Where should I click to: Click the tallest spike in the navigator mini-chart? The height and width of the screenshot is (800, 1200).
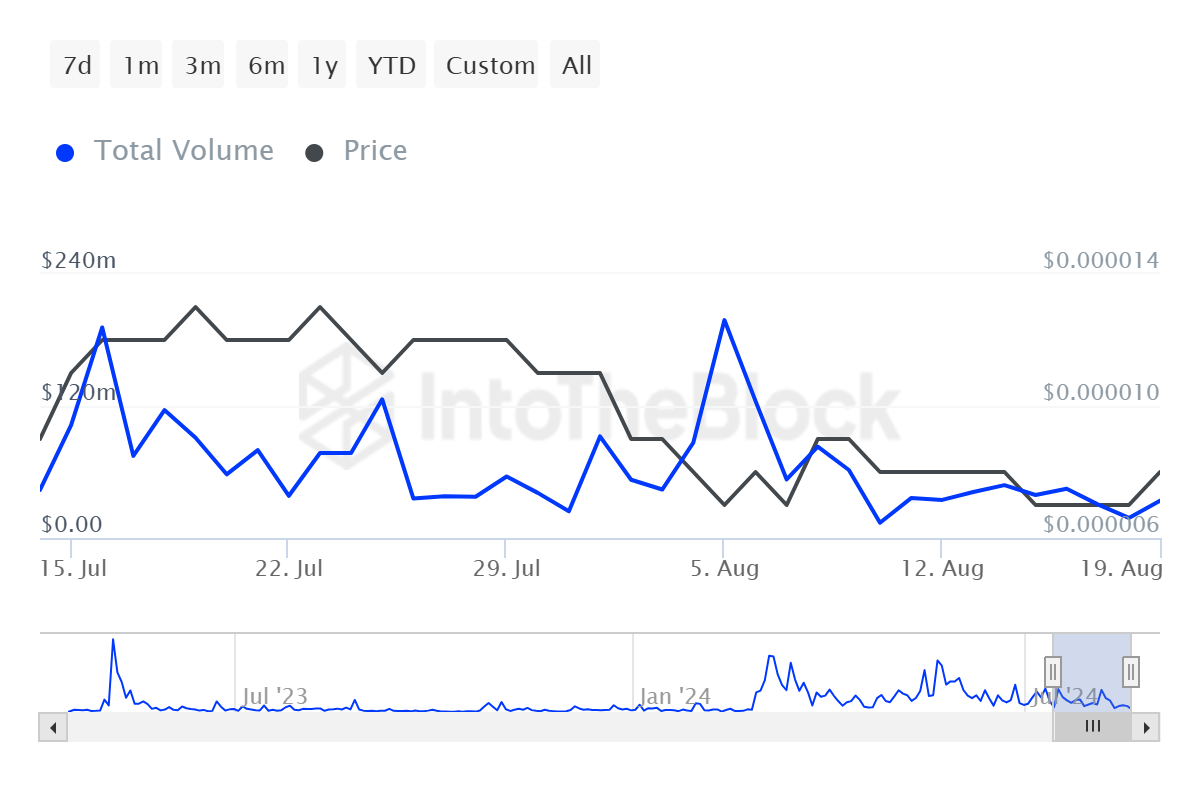coord(113,640)
